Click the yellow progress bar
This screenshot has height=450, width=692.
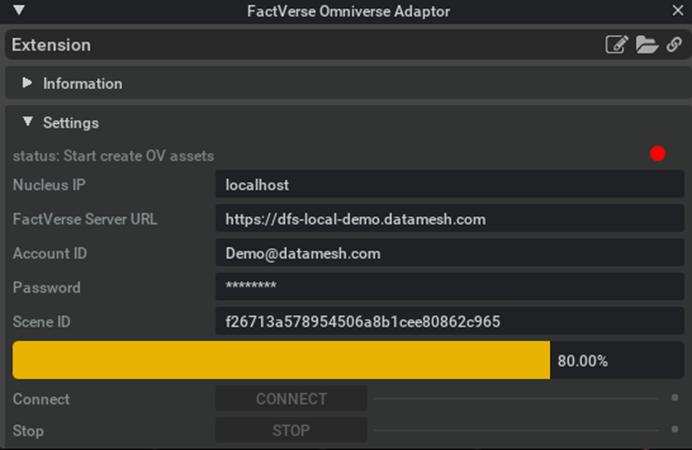[281, 360]
